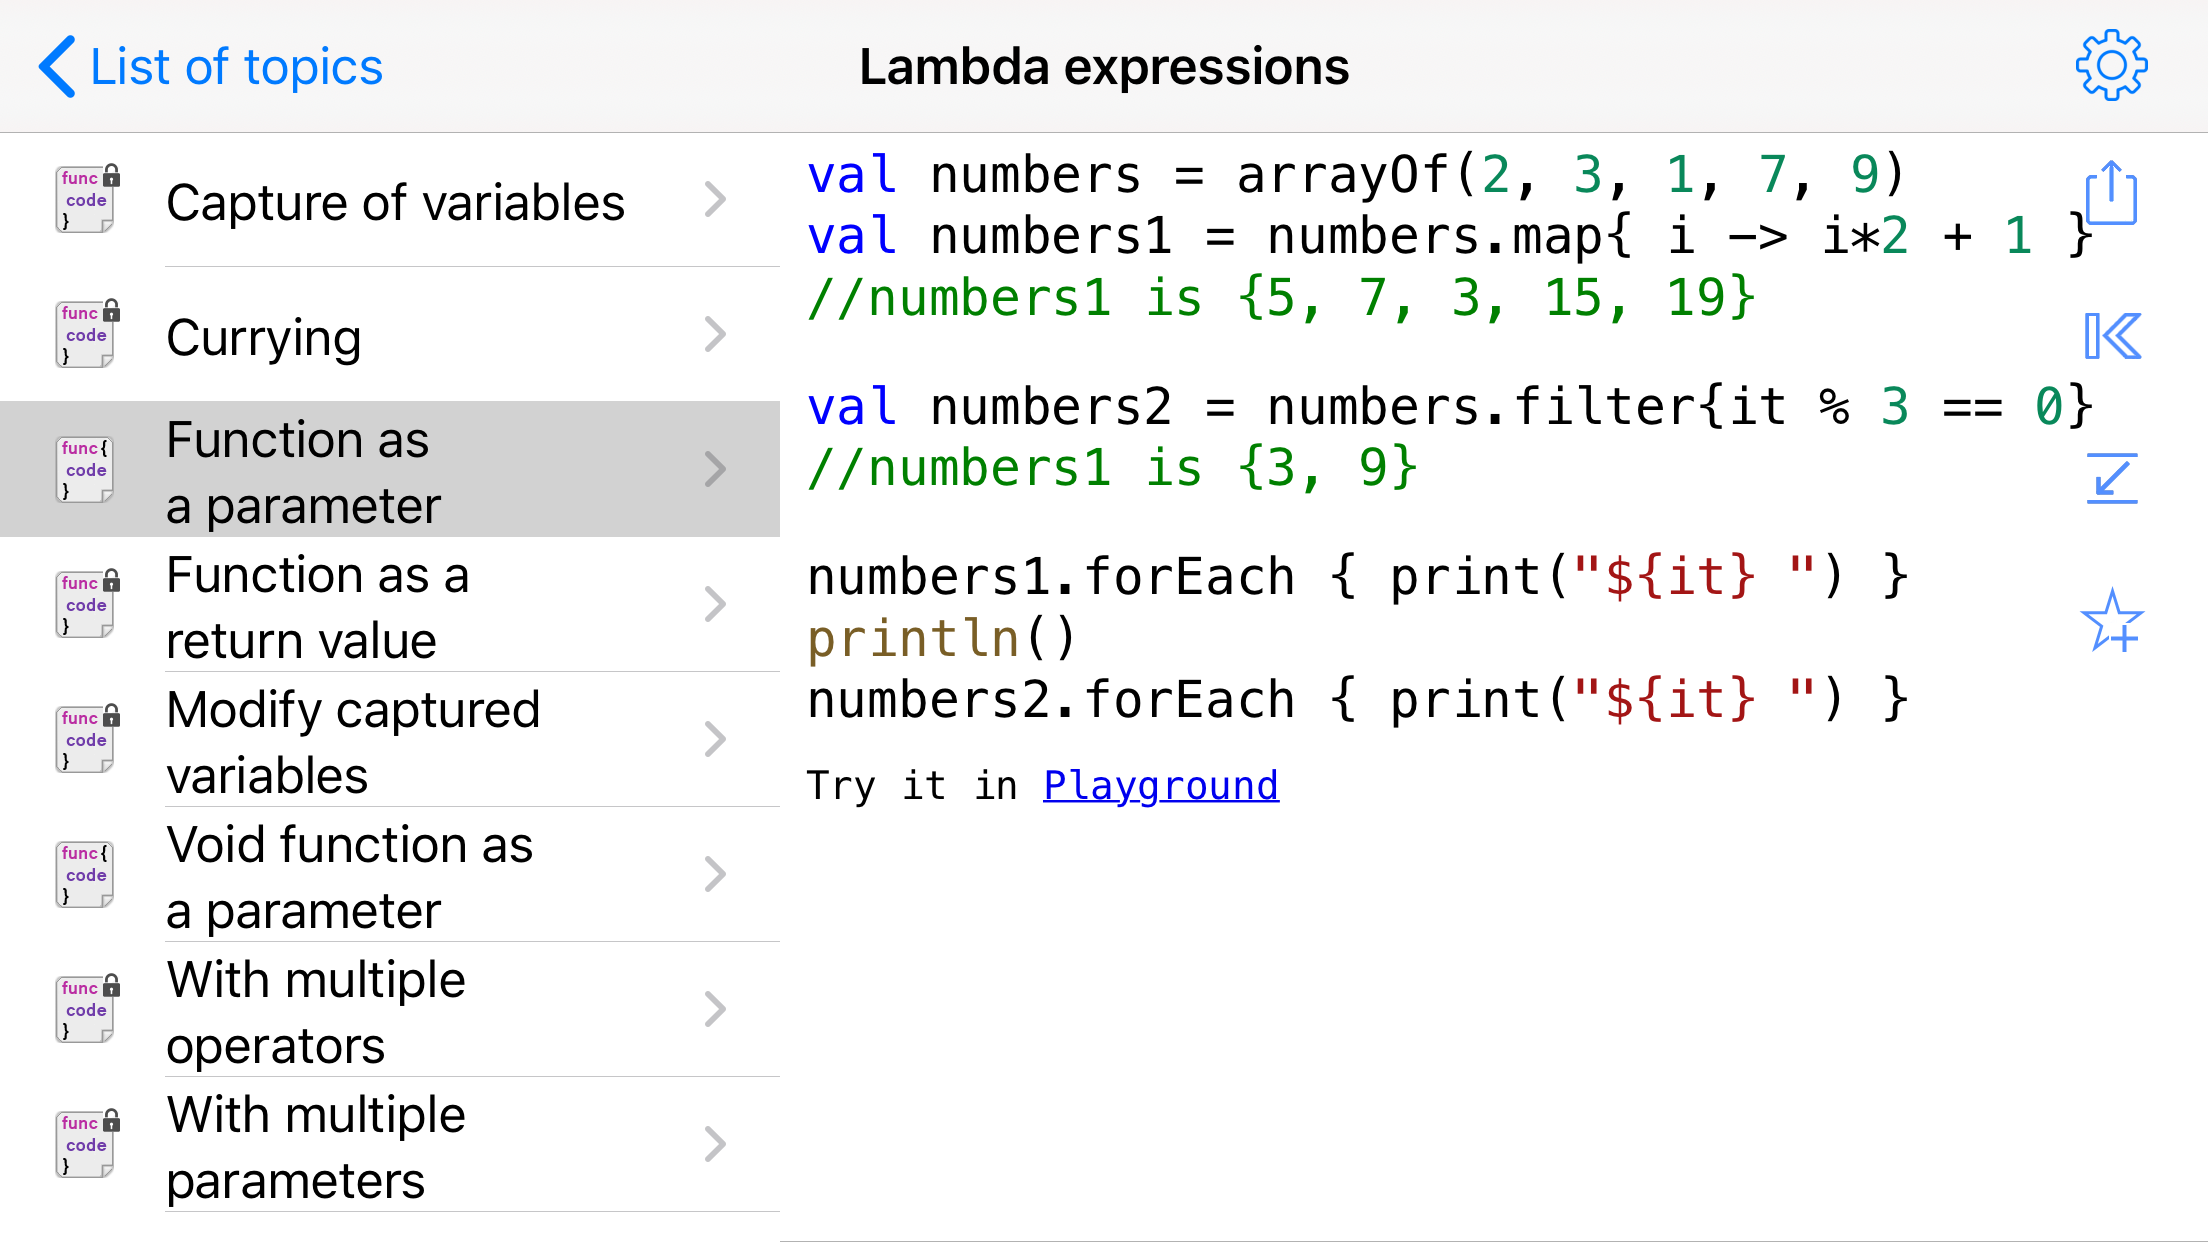Viewport: 2208px width, 1242px height.
Task: Click the Lambda expressions title
Action: coord(1103,67)
